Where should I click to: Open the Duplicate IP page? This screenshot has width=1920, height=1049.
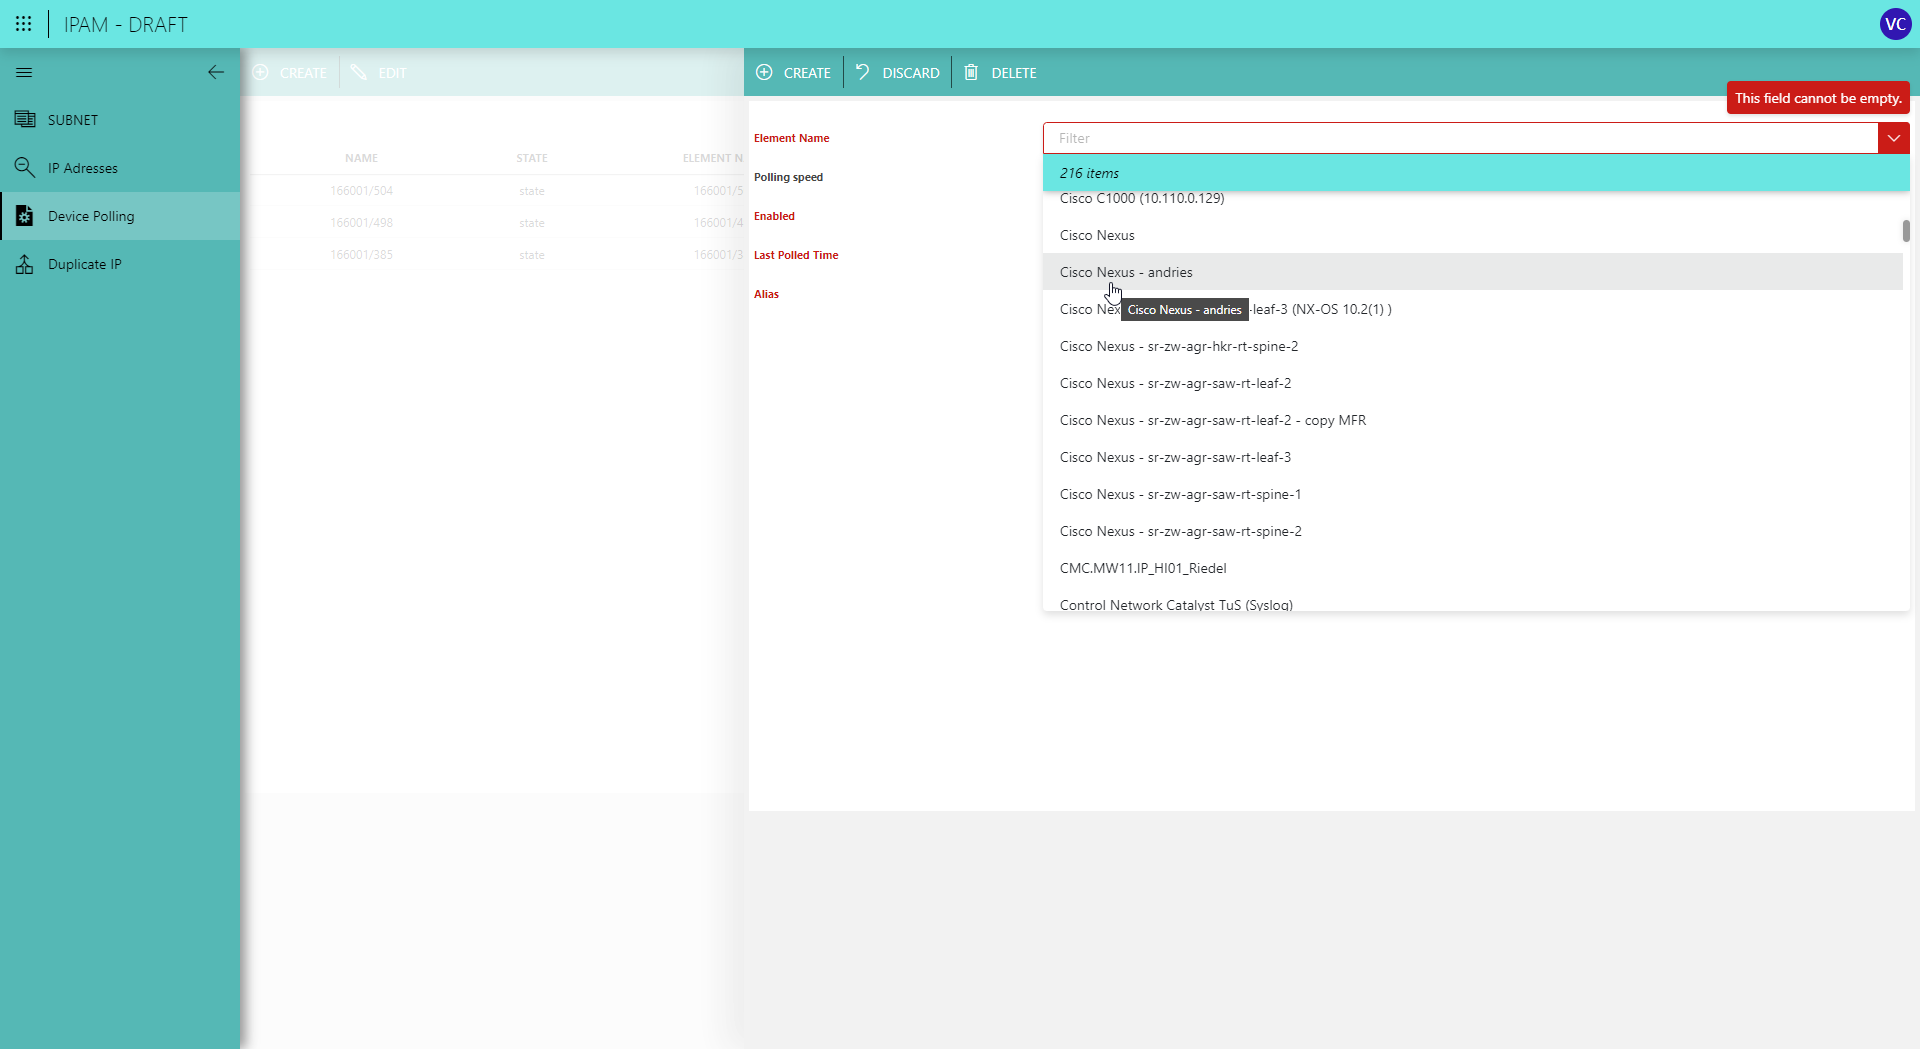tap(120, 264)
